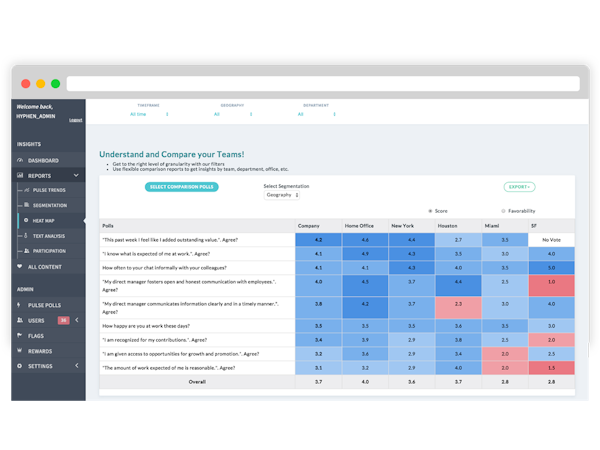Select the Score radio button
The width and height of the screenshot is (600, 450).
pos(430,211)
